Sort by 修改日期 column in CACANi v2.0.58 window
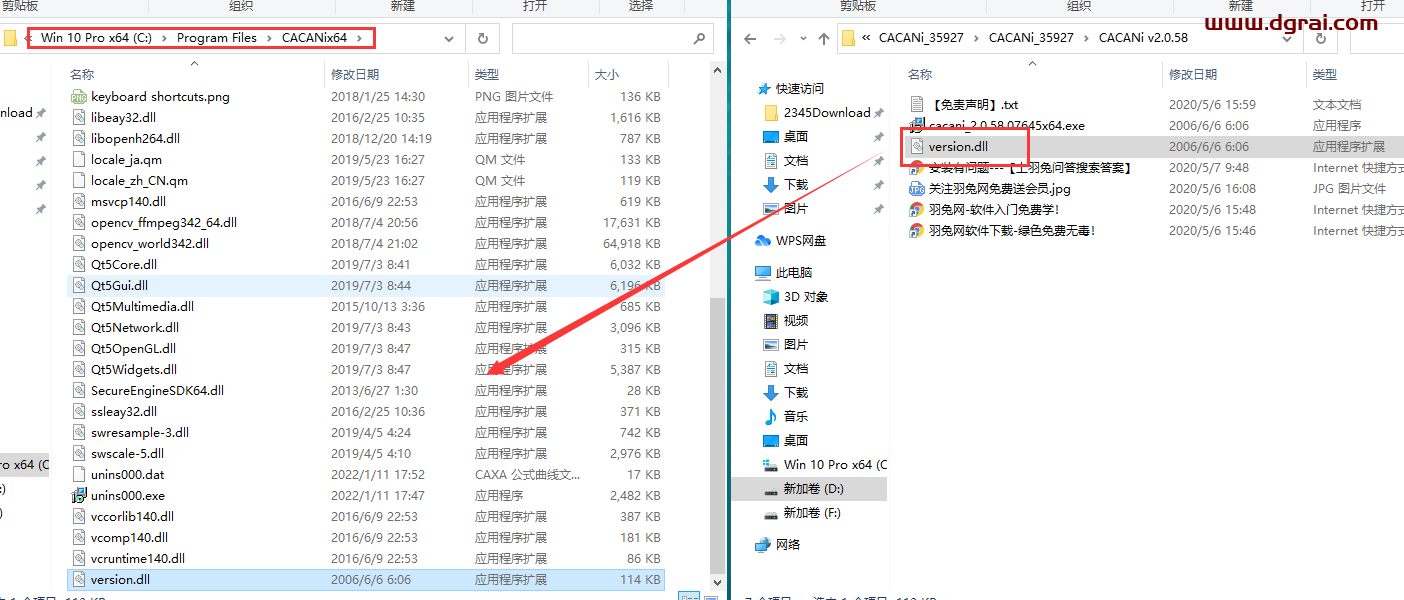This screenshot has height=600, width=1404. pyautogui.click(x=1193, y=74)
